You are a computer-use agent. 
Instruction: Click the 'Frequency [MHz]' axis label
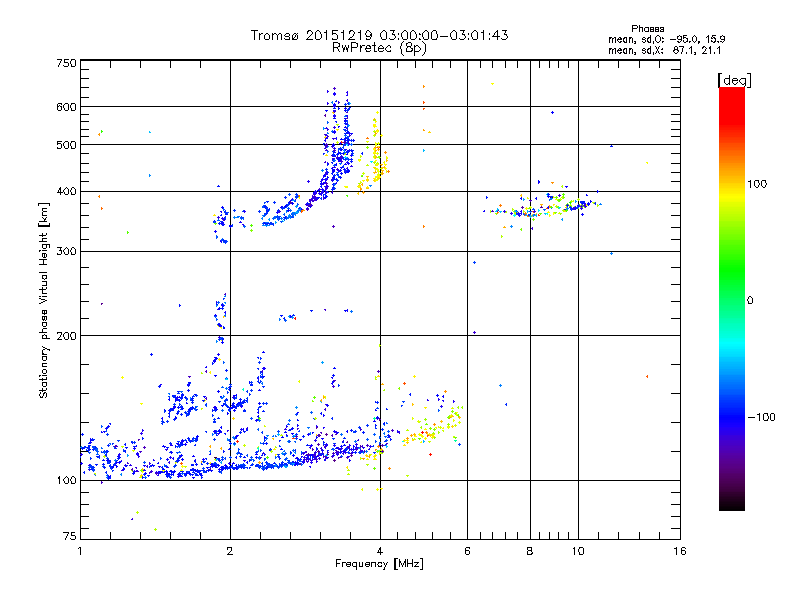coord(379,564)
